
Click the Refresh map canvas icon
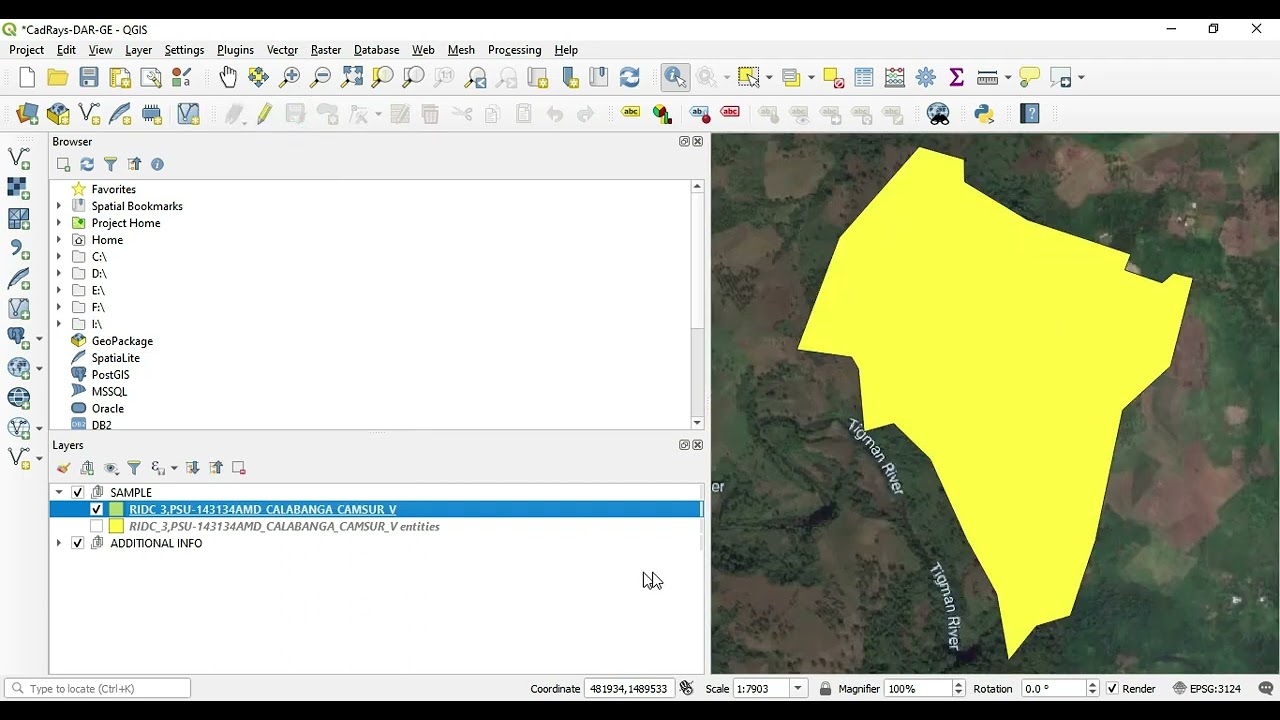click(x=629, y=77)
